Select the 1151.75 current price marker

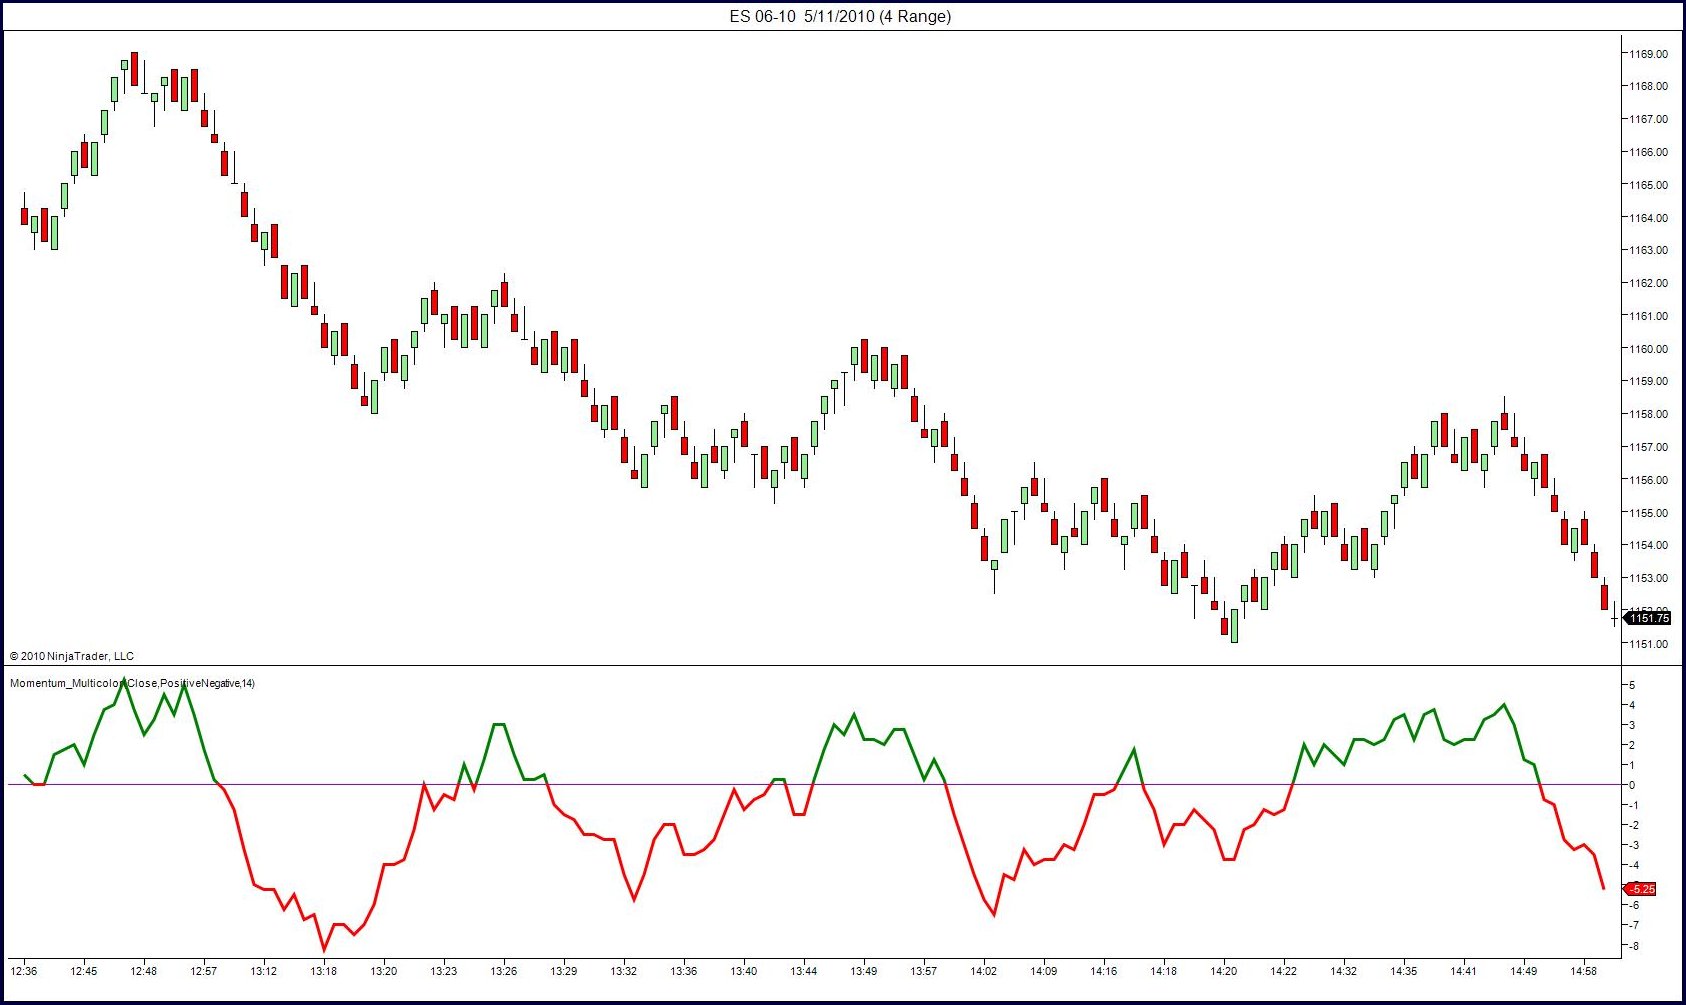coord(1647,618)
